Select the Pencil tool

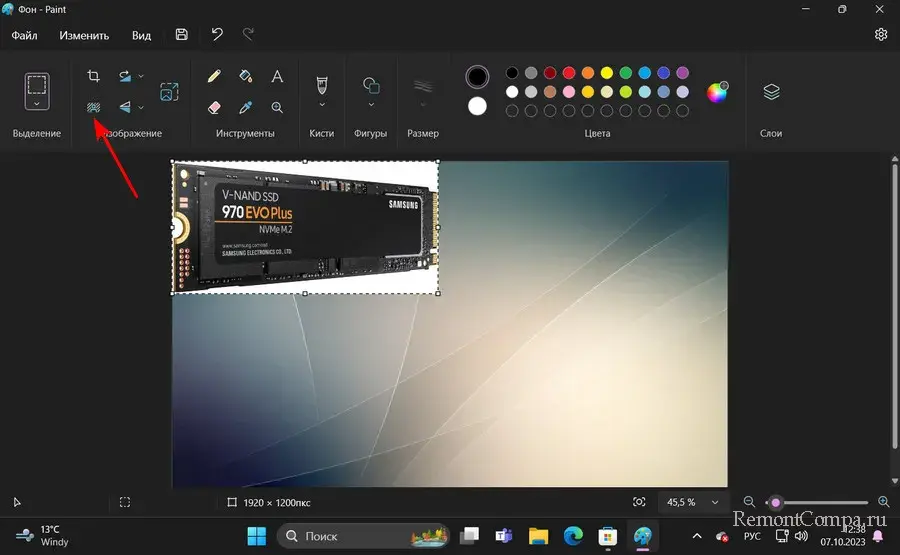click(x=213, y=76)
